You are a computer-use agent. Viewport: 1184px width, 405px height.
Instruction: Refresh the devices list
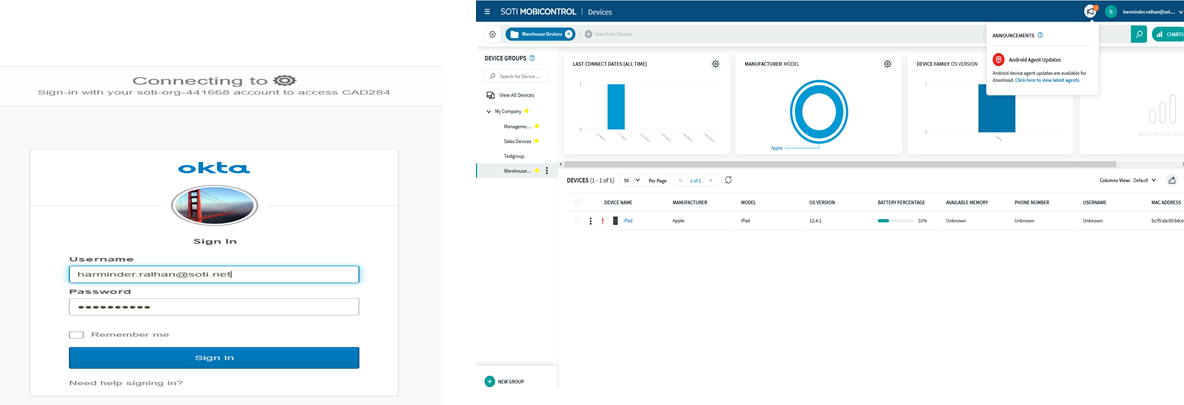coord(728,180)
